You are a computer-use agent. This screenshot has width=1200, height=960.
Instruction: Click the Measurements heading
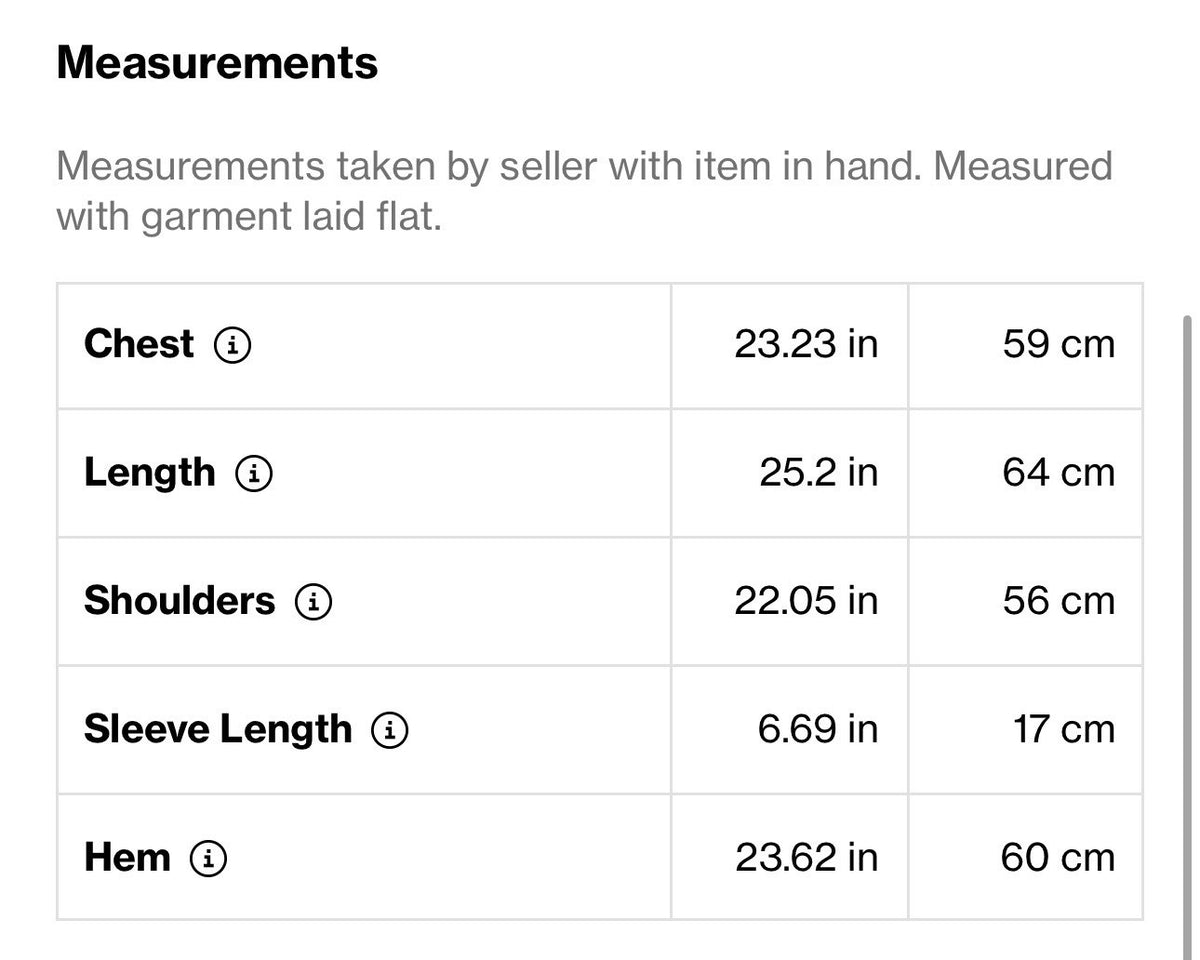(x=217, y=63)
